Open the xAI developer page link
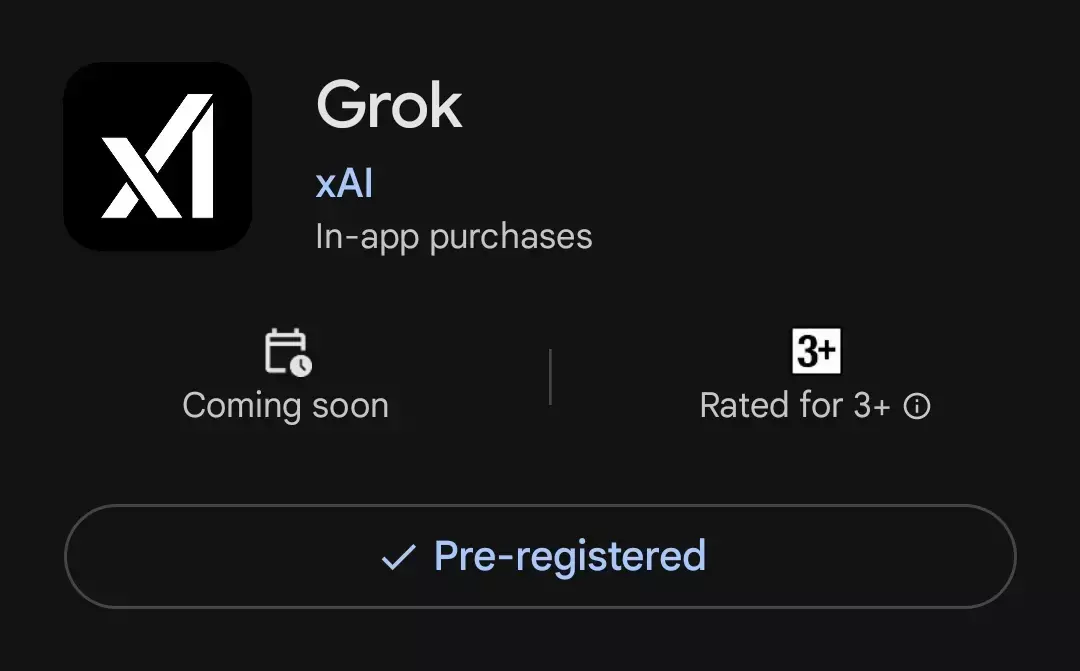The height and width of the screenshot is (671, 1080). pyautogui.click(x=344, y=184)
